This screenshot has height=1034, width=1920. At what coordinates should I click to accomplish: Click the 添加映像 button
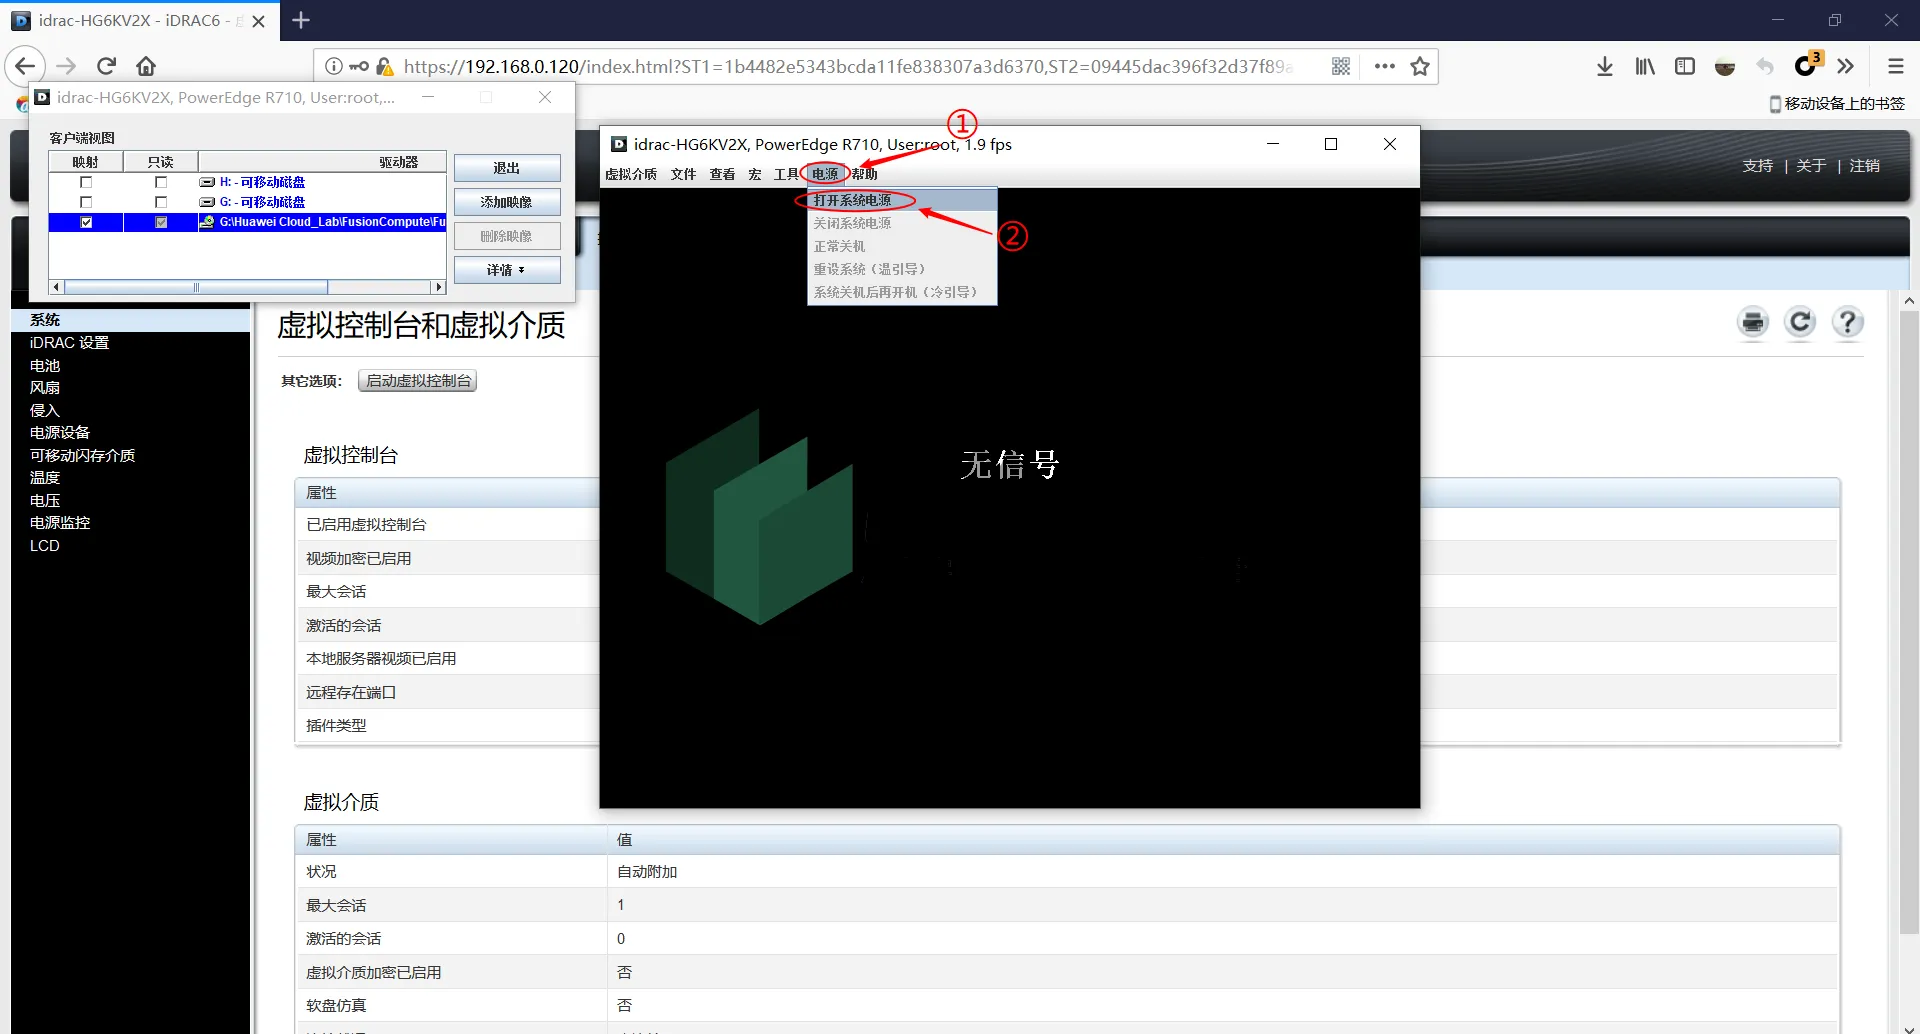(507, 202)
